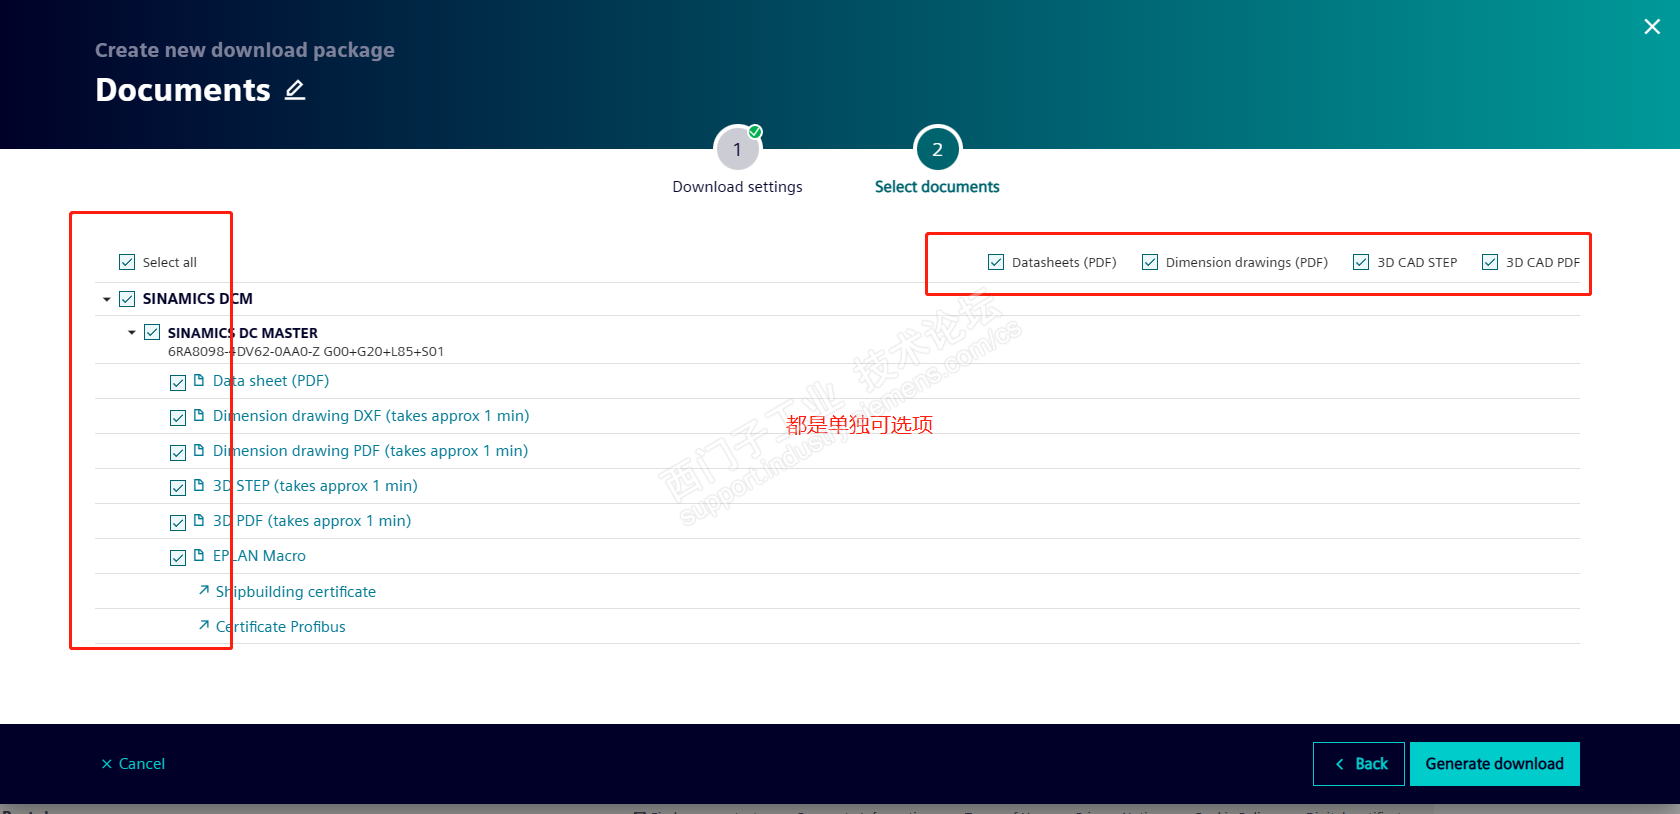This screenshot has height=814, width=1680.
Task: Open the Data sheet (PDF) link
Action: click(271, 381)
